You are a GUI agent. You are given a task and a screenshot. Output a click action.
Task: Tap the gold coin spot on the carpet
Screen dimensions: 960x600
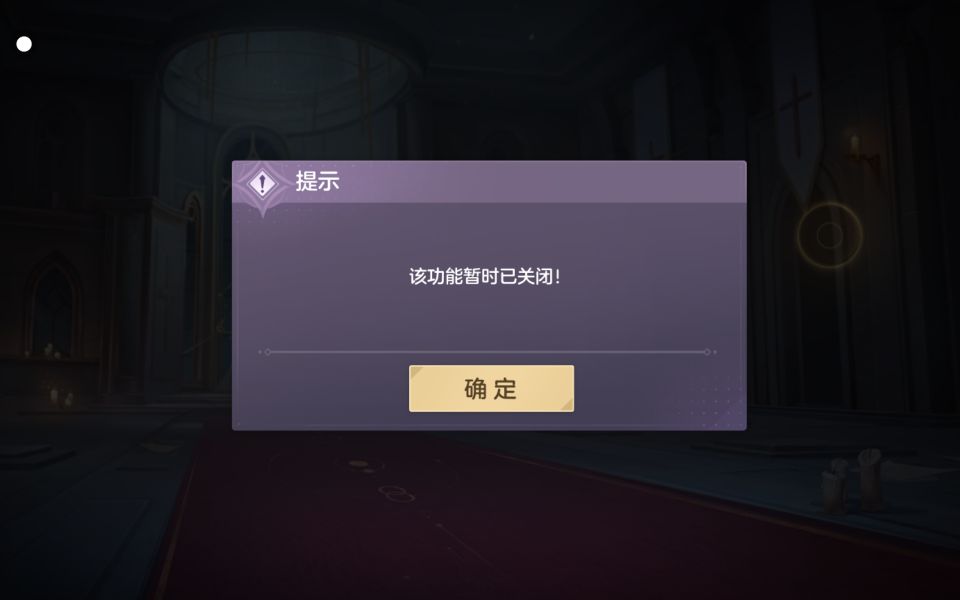(358, 465)
